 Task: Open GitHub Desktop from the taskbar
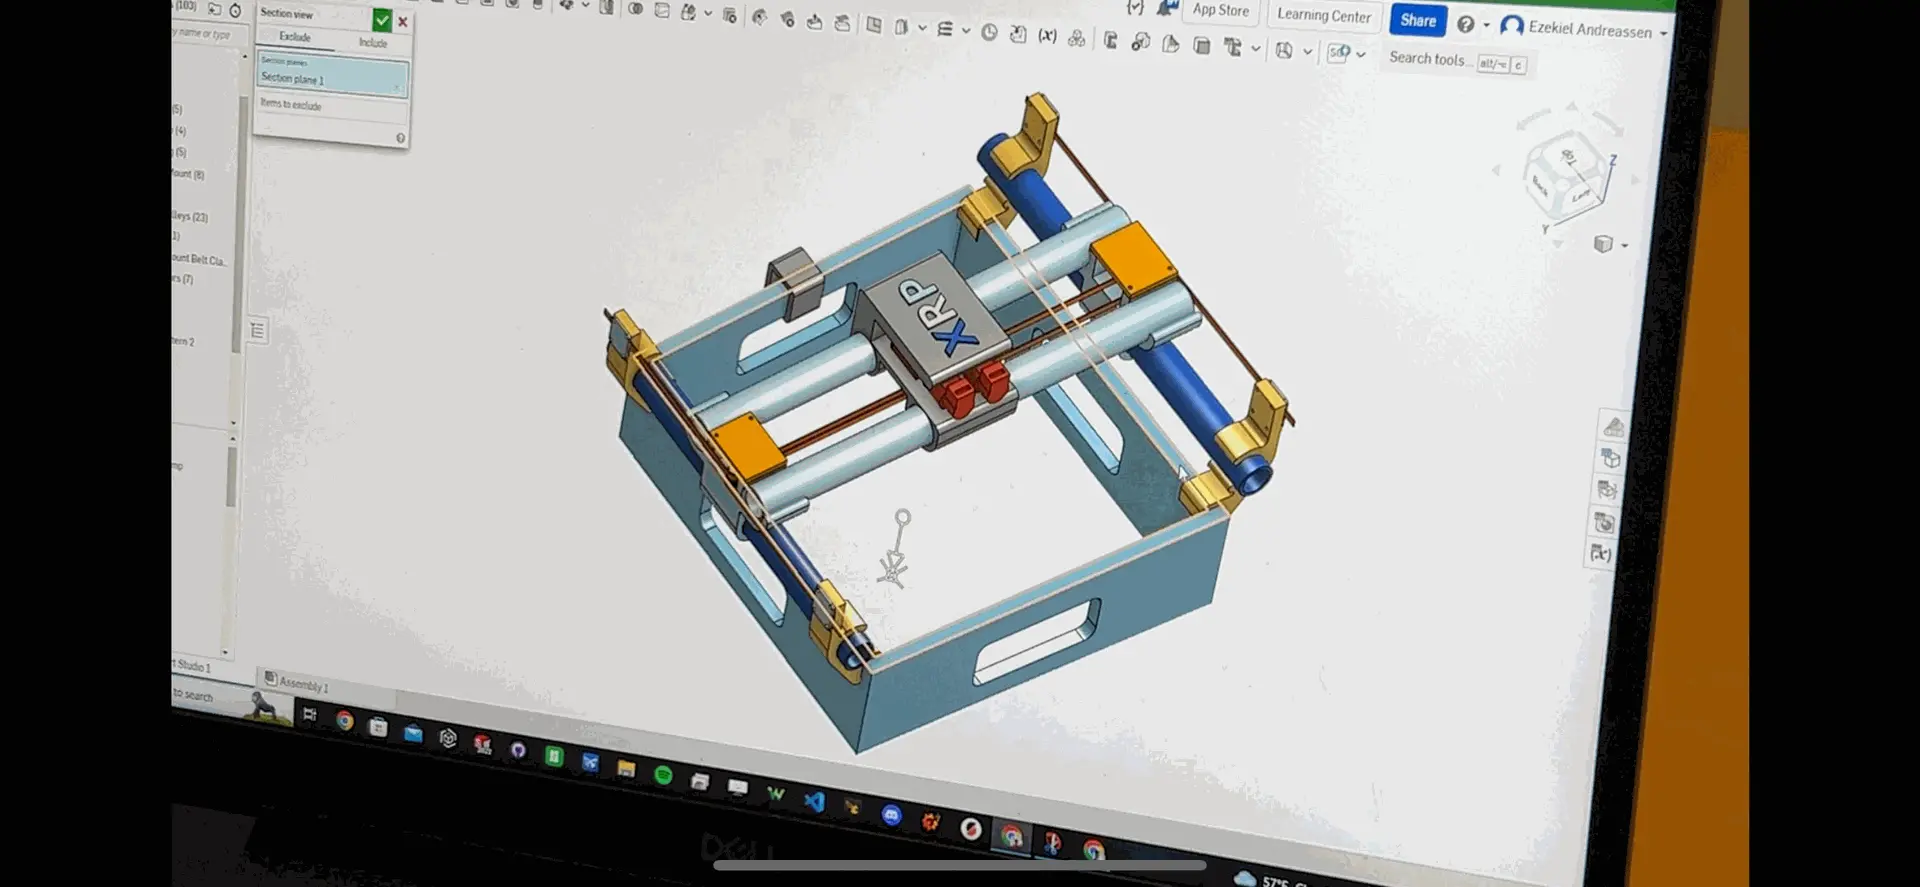click(x=517, y=749)
